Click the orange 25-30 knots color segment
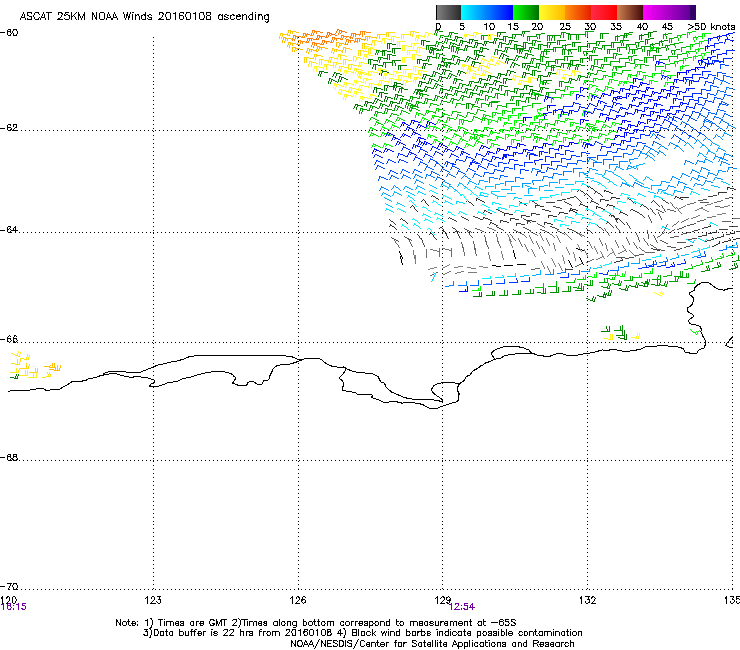Screen dimensions: 740x650 [x=578, y=12]
